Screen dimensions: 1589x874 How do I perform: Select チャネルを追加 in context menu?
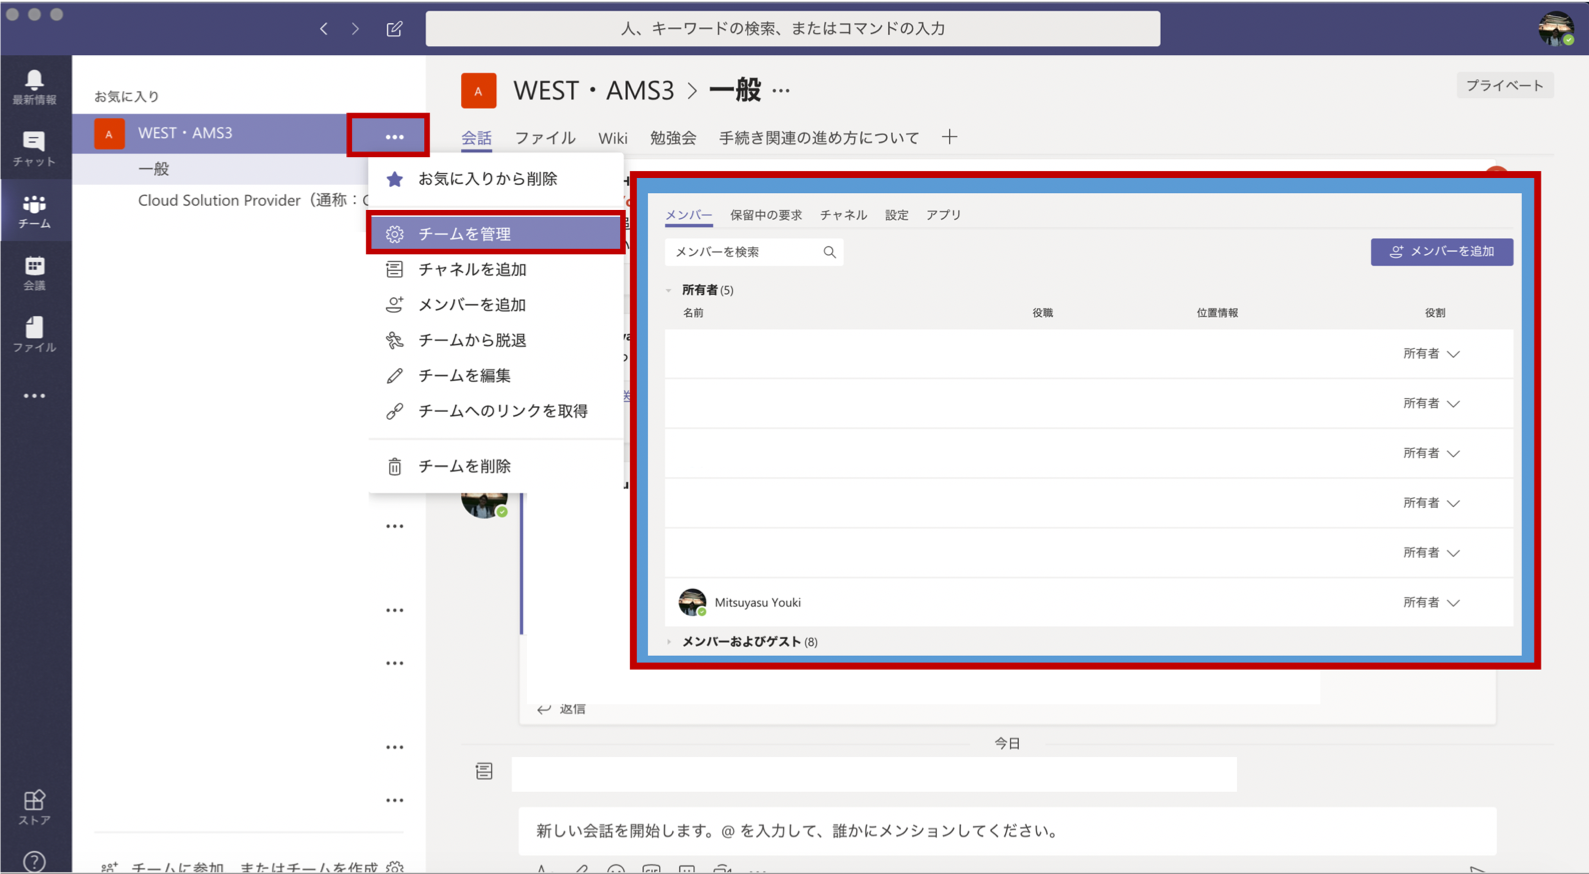[496, 269]
